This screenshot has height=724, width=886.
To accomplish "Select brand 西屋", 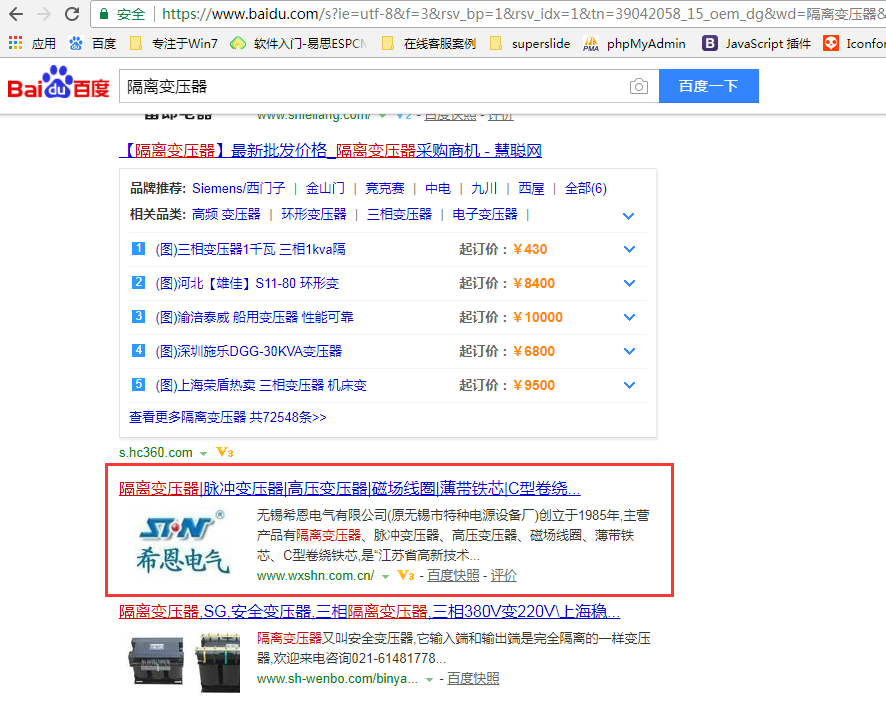I will 531,188.
